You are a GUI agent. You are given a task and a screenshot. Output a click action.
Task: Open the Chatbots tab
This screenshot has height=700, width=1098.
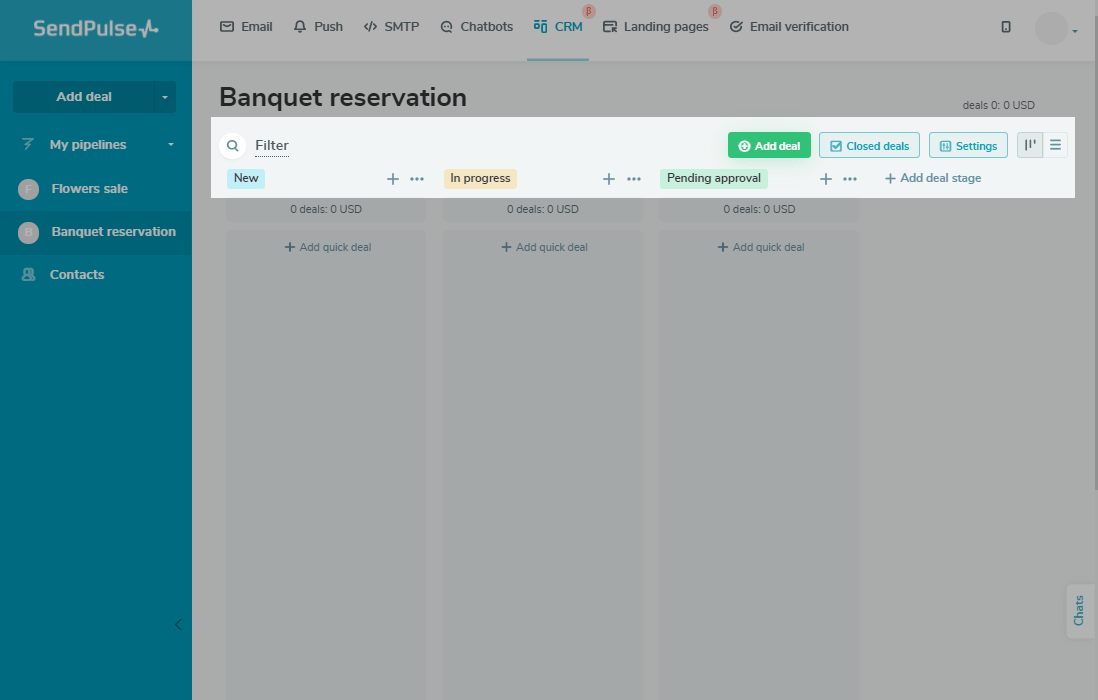point(476,27)
